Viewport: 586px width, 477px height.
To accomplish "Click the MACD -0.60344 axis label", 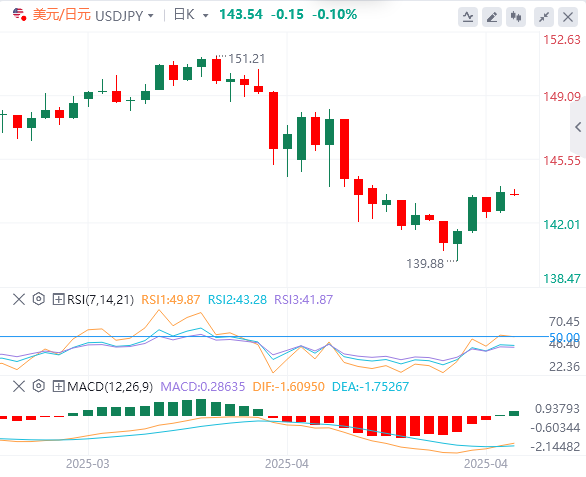I will pyautogui.click(x=555, y=428).
